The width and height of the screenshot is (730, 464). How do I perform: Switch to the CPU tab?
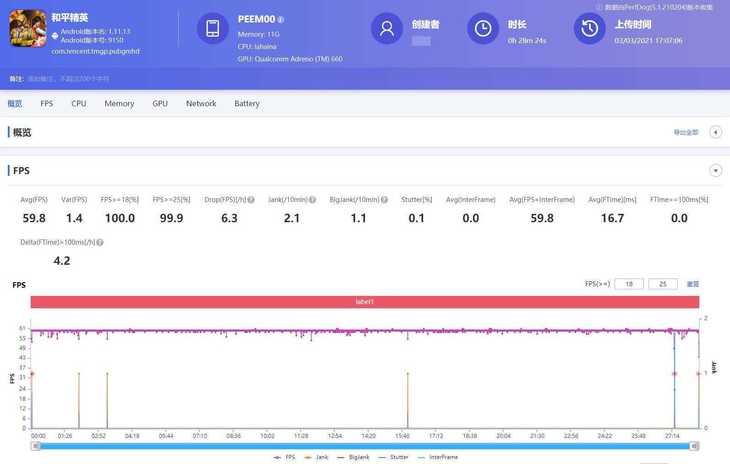[x=78, y=104]
